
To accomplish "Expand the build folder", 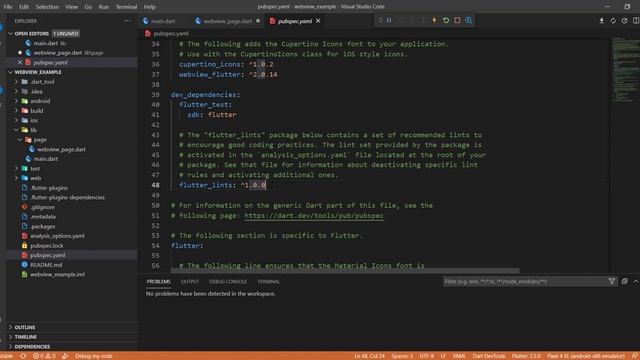I will click(36, 111).
